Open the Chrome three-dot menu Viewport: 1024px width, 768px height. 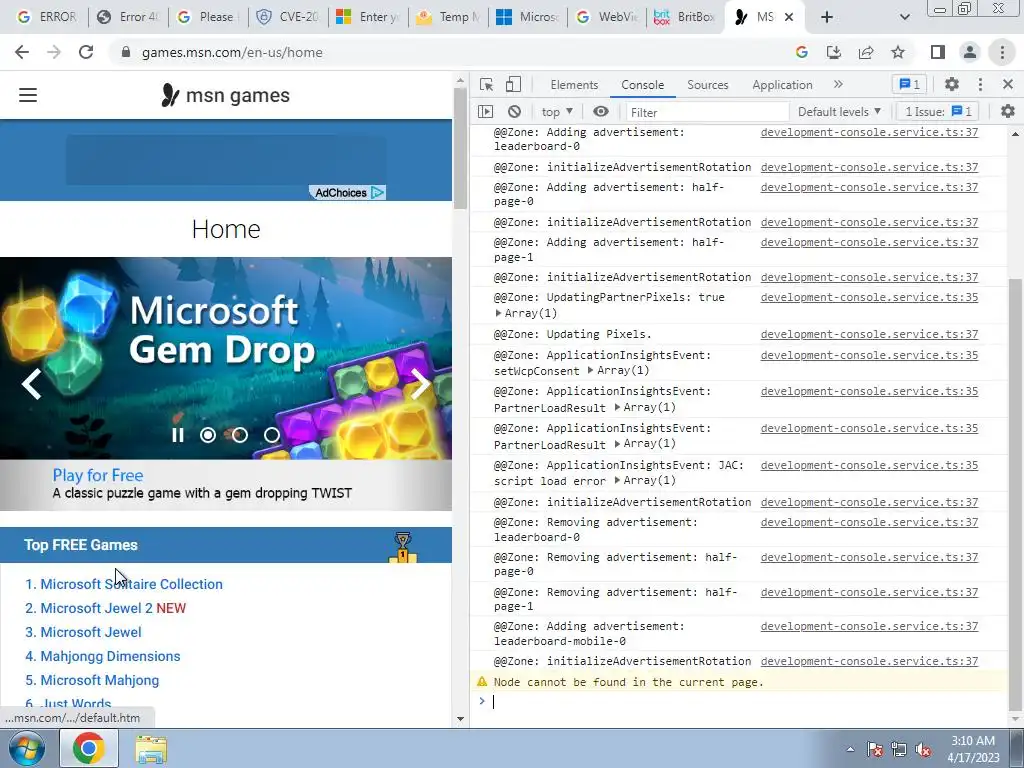[x=1002, y=52]
